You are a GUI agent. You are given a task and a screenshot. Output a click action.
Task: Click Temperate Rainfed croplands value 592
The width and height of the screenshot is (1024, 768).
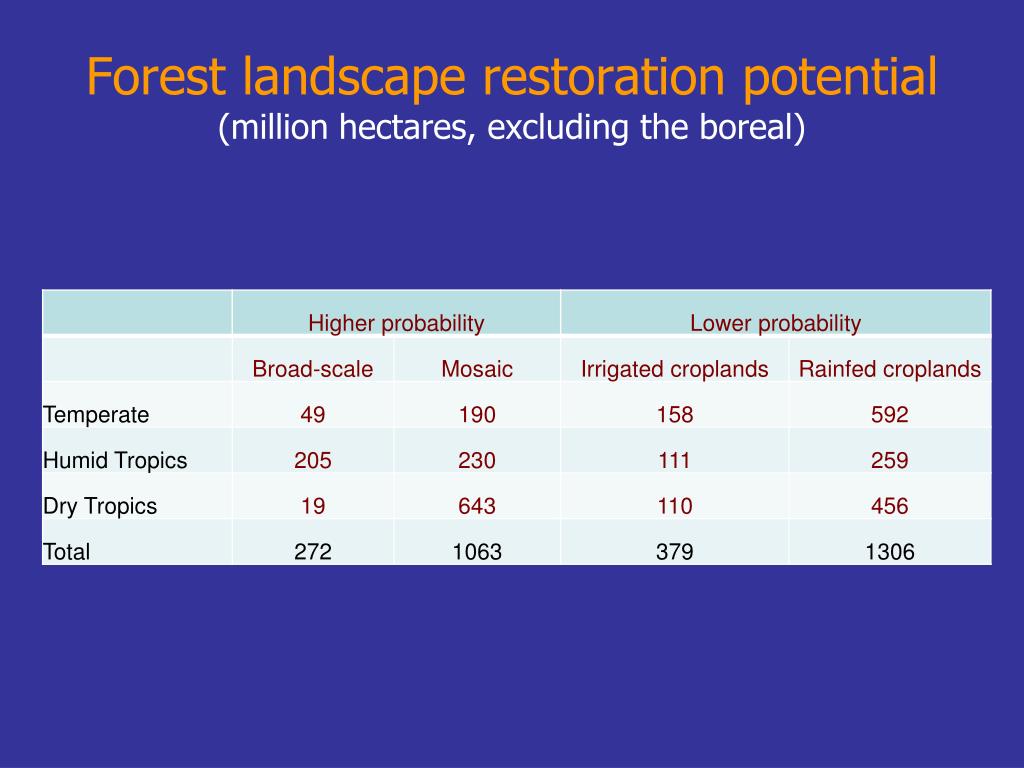890,415
